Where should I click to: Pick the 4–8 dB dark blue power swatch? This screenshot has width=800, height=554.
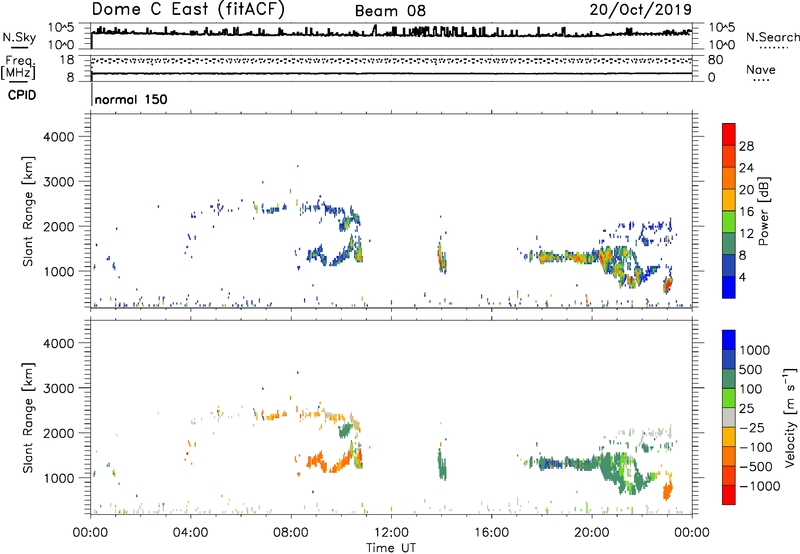pyautogui.click(x=729, y=265)
